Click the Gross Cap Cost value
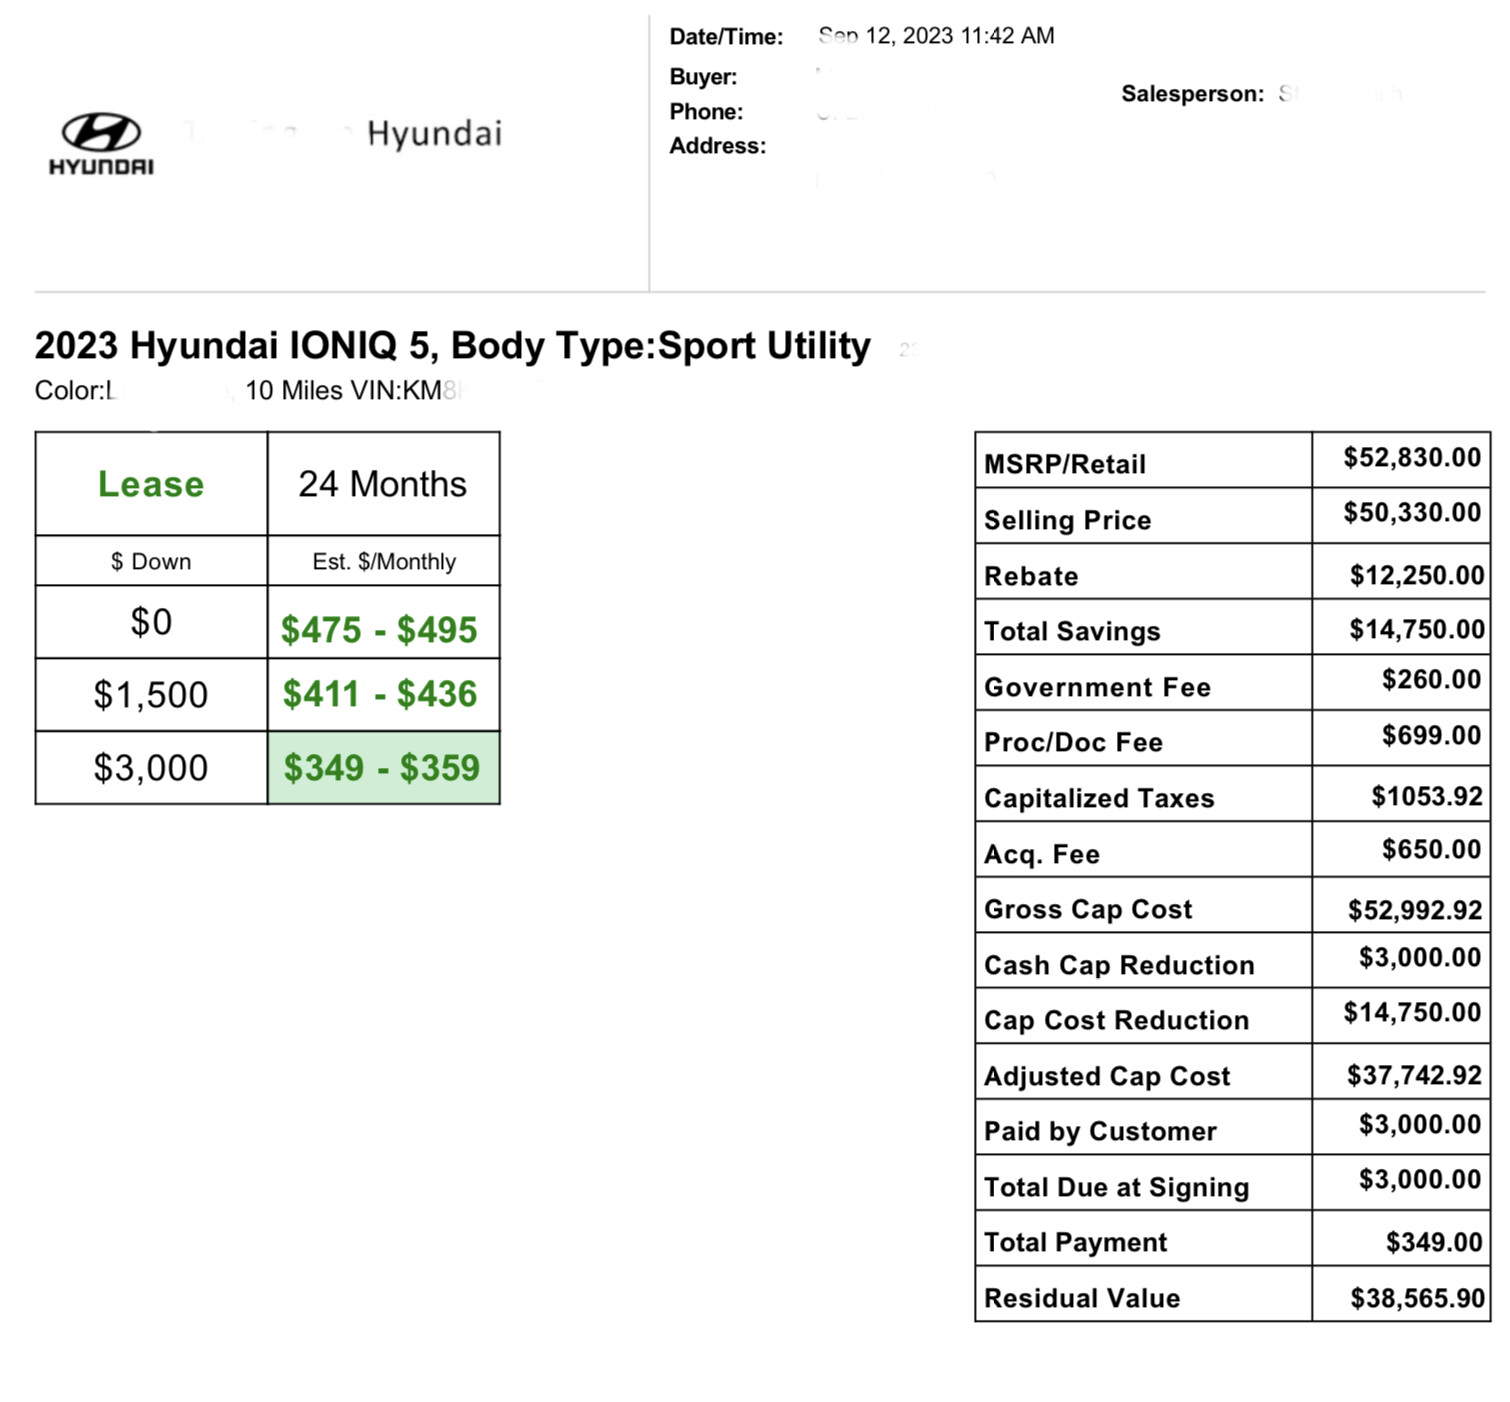Screen dimensions: 1510x1402 pos(1415,910)
